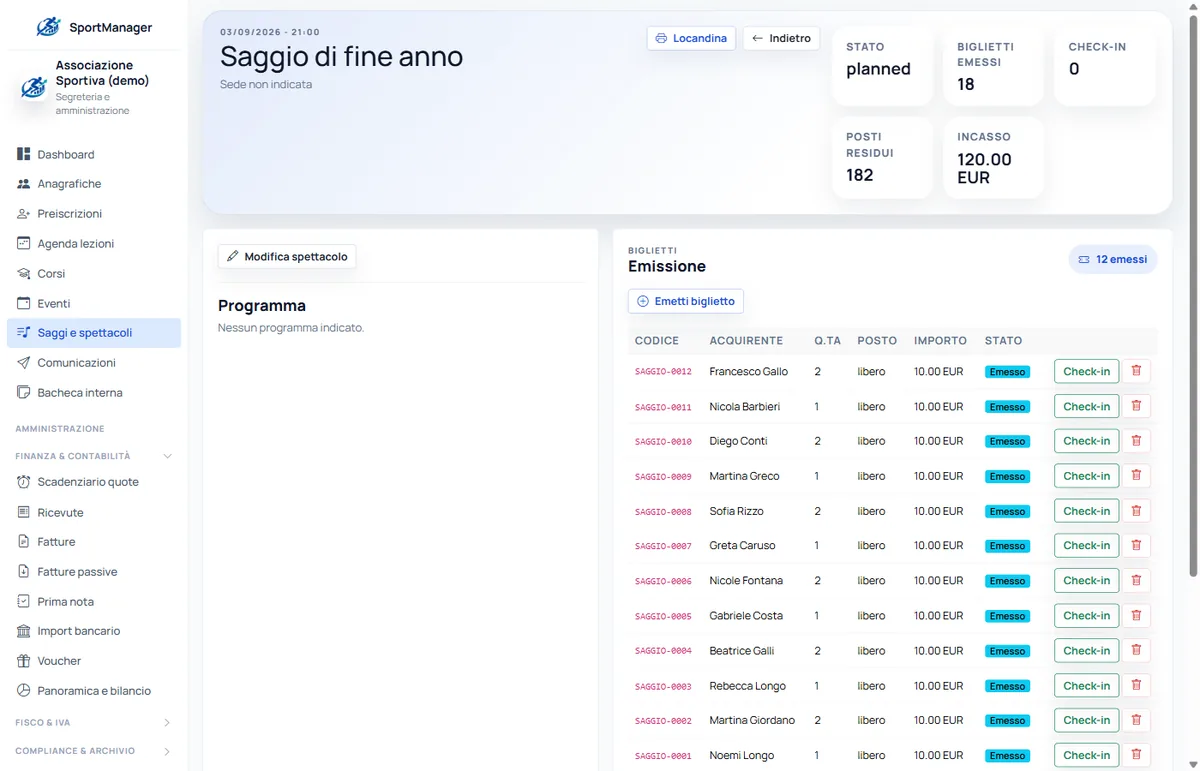Screen dimensions: 1200x771
Task: Check in Martina Giordano
Action: click(x=1086, y=720)
